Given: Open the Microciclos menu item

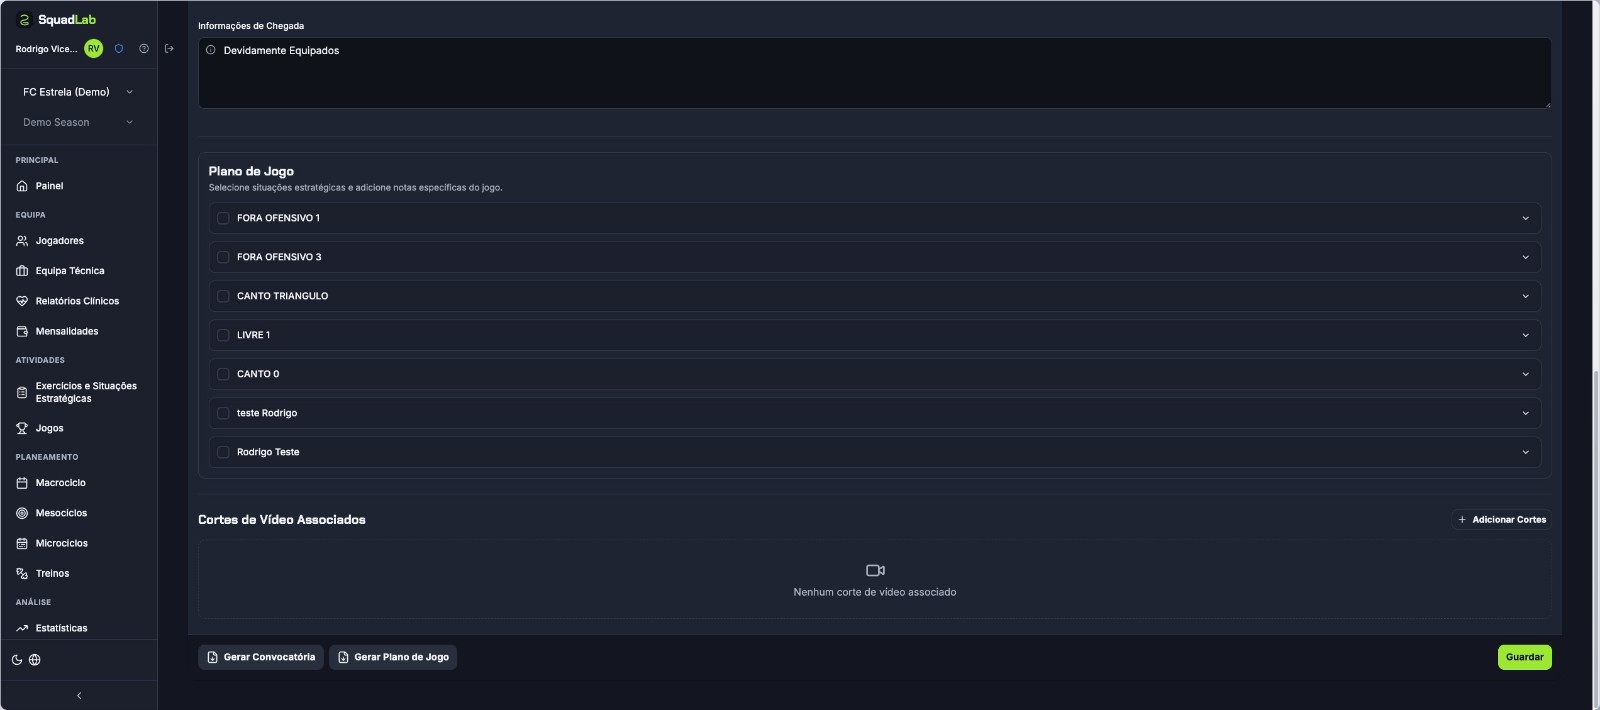Looking at the screenshot, I should pos(78,543).
